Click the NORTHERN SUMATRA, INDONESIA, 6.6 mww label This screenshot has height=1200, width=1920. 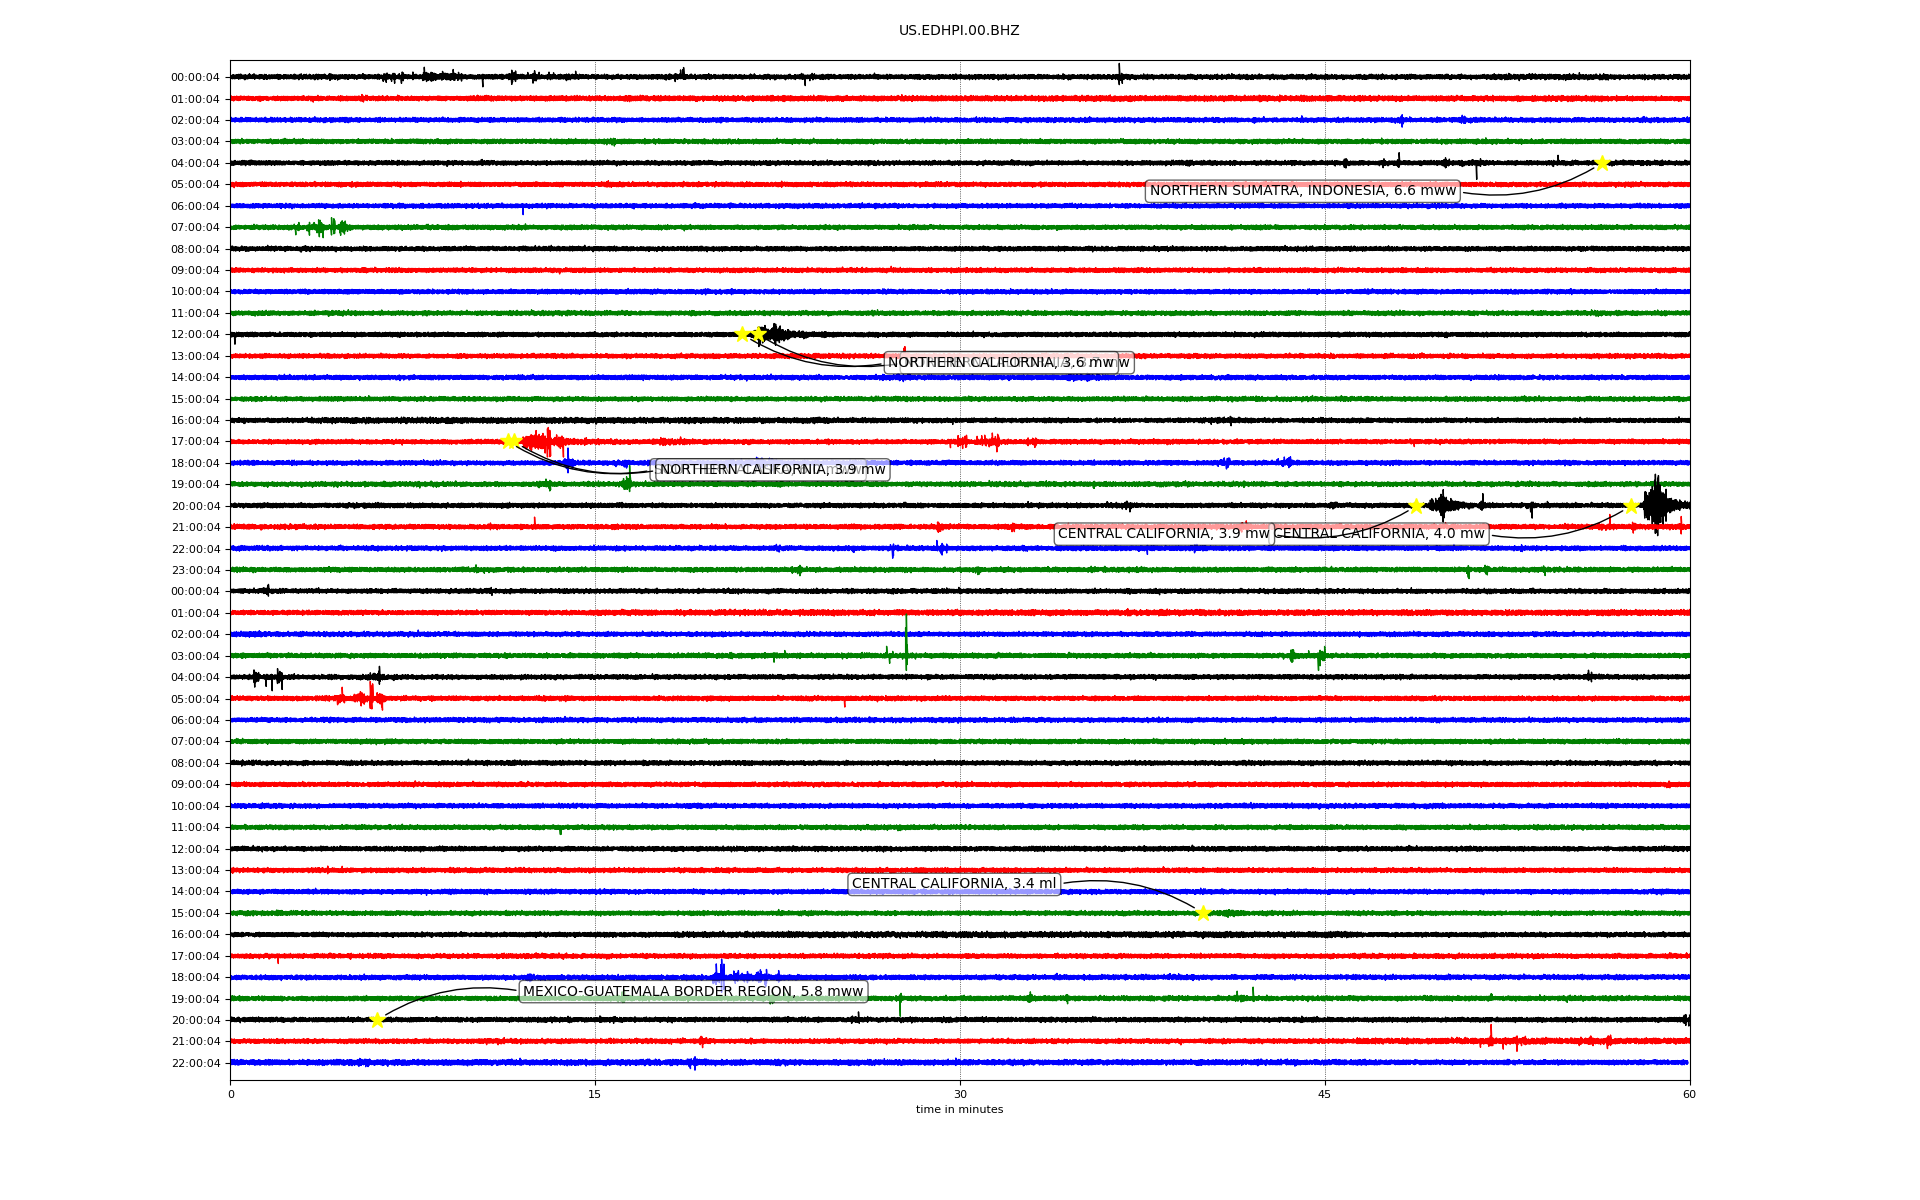[x=1302, y=191]
